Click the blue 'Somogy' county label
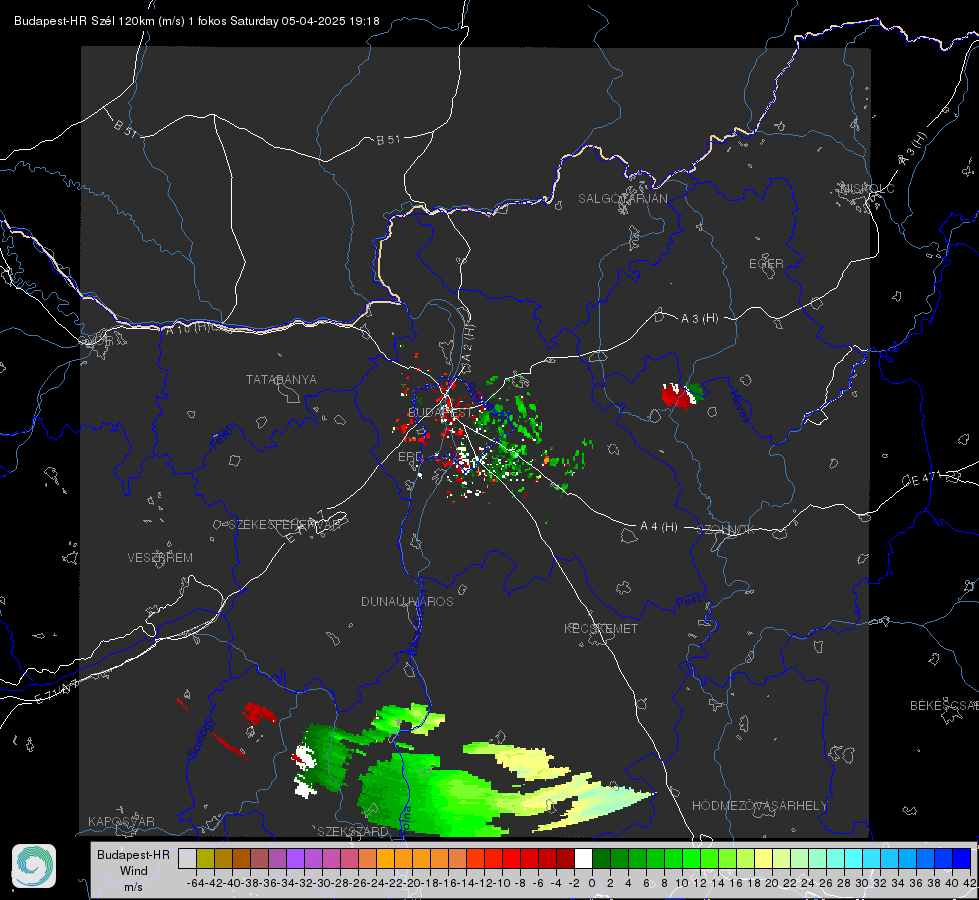979x900 pixels. (x=201, y=738)
